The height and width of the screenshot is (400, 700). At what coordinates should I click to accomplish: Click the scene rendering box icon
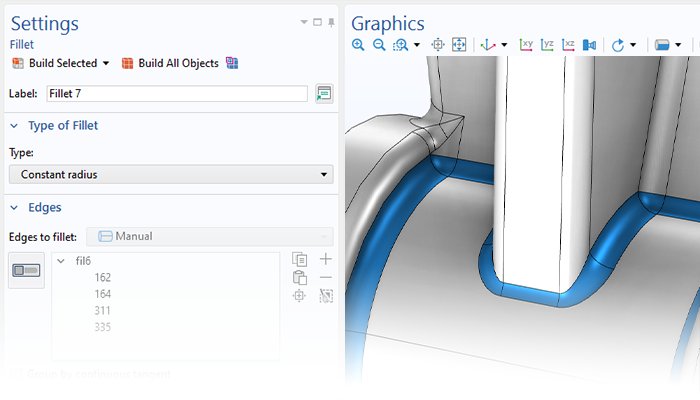662,45
